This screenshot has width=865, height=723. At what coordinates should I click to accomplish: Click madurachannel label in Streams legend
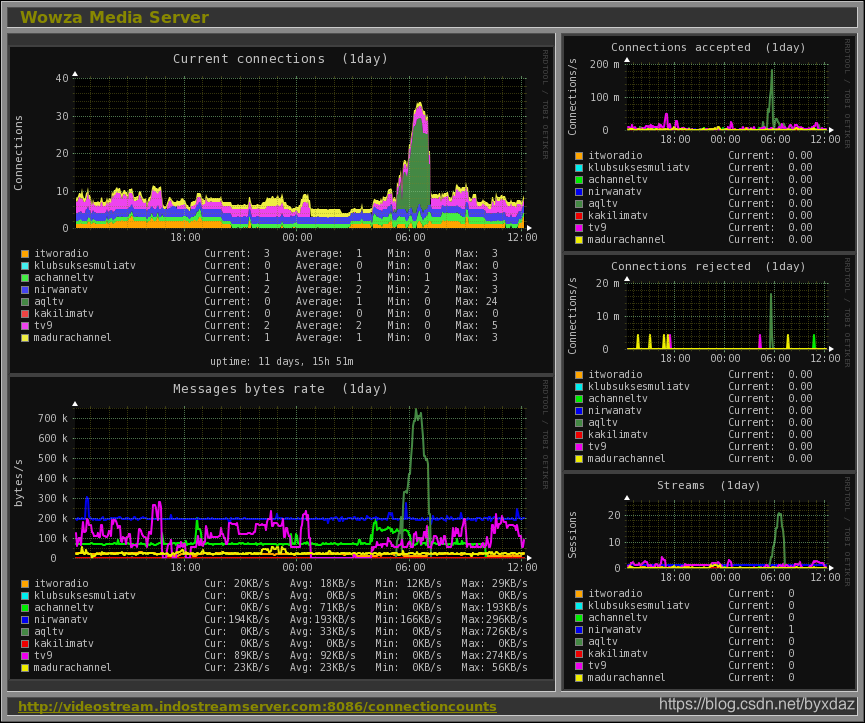coord(626,678)
